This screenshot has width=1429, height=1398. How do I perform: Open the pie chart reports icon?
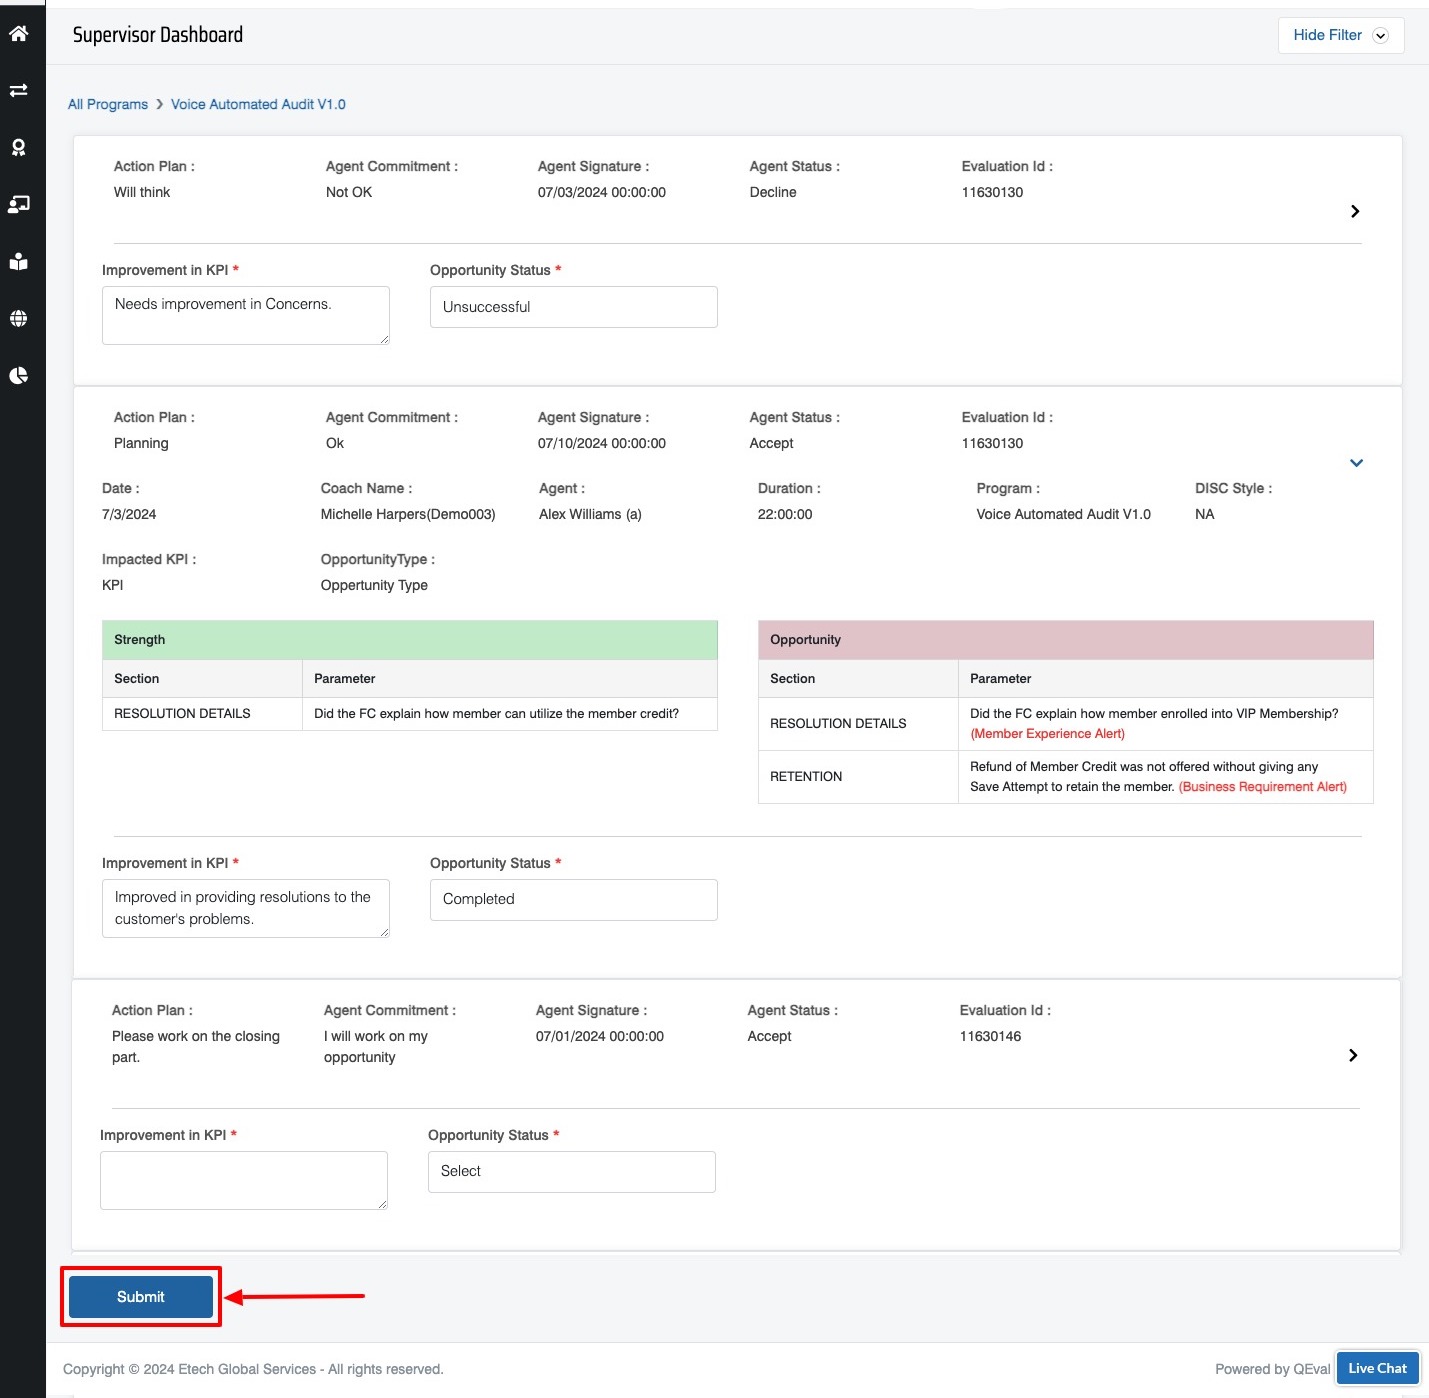click(18, 376)
